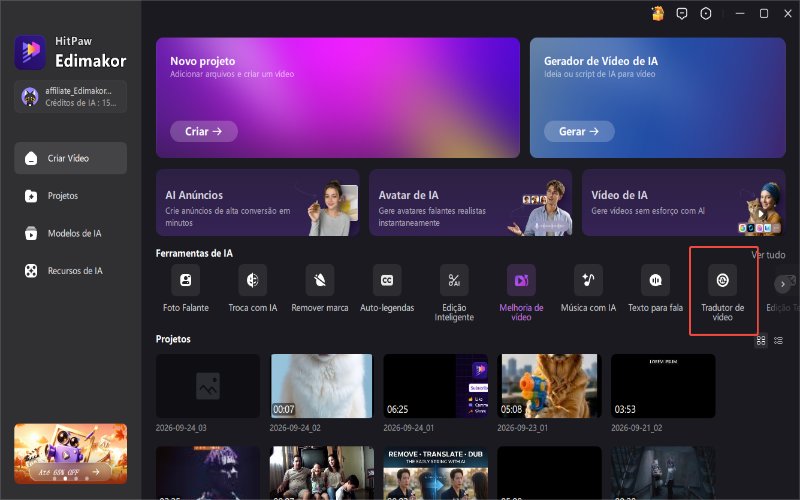
Task: Launch the Auto-legendas tool
Action: click(x=387, y=280)
